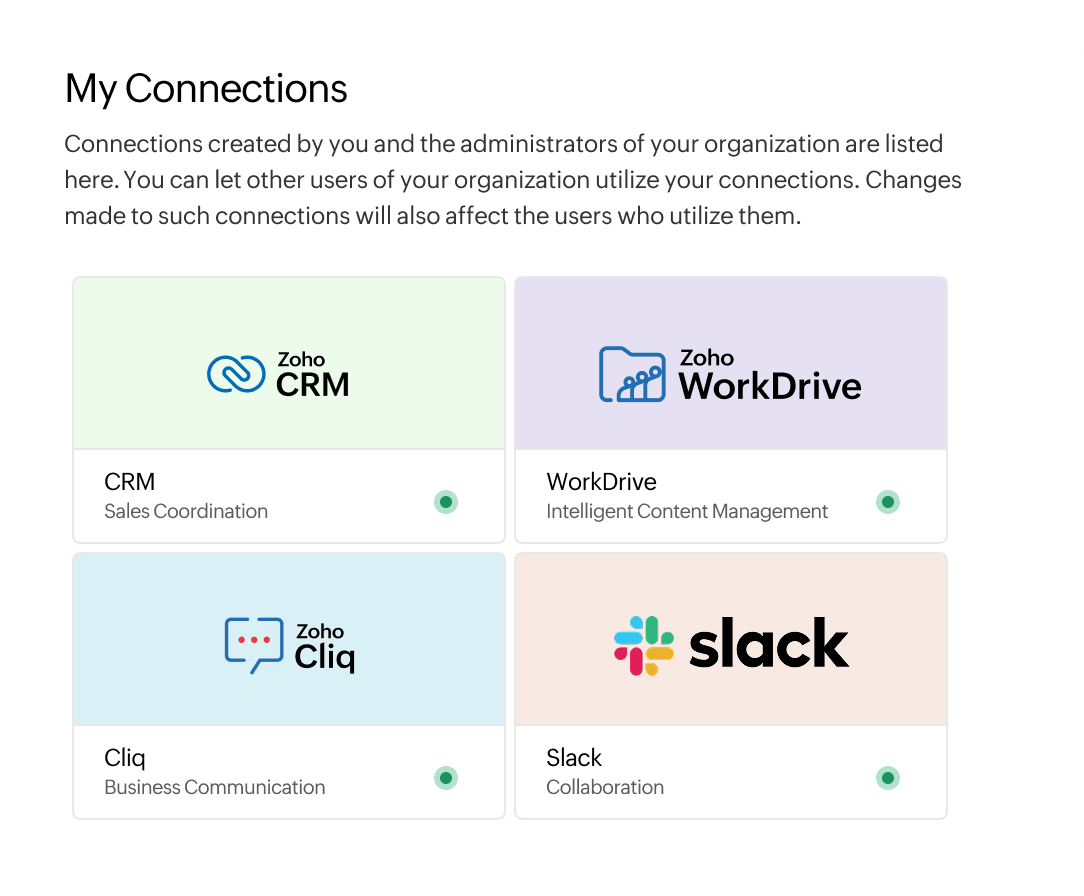1084x896 pixels.
Task: Toggle the Cliq connection status indicator
Action: click(x=446, y=777)
